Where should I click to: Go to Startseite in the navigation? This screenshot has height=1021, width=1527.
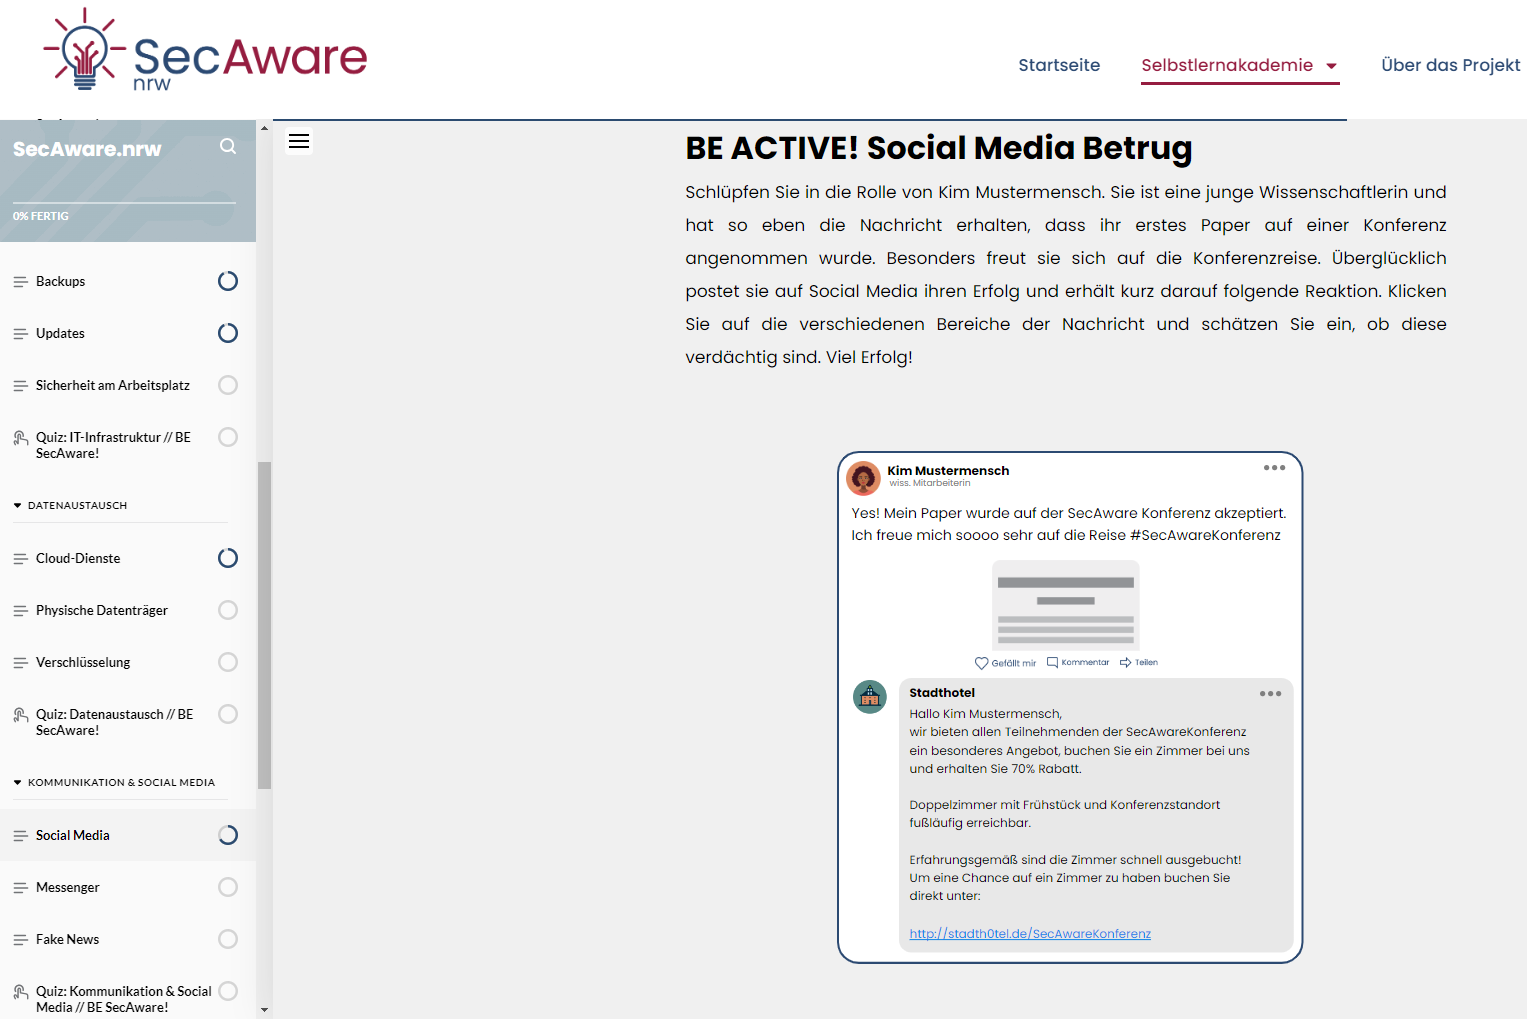coord(1058,65)
